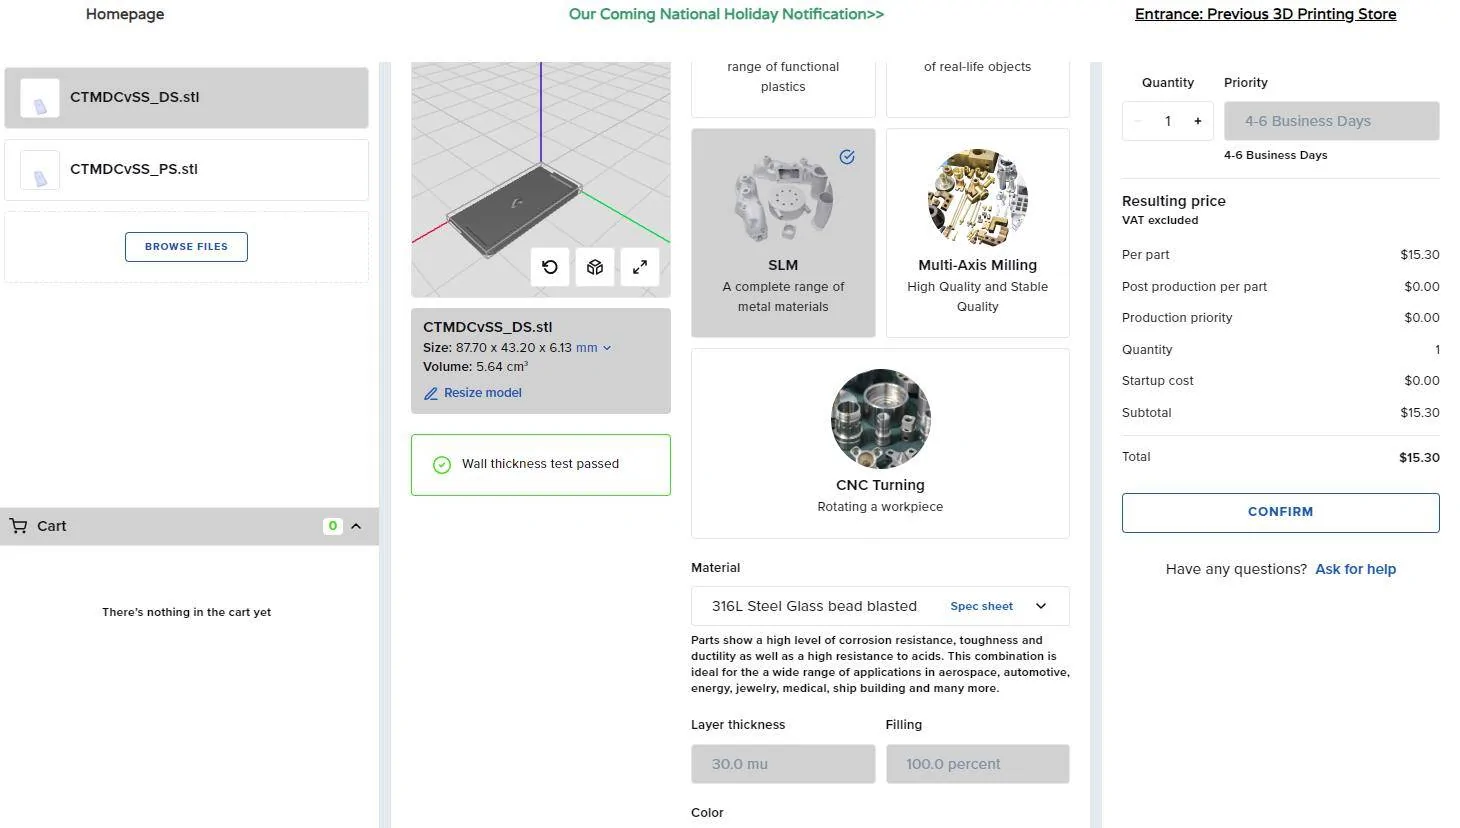Click the Cart header label
The height and width of the screenshot is (828, 1460).
pyautogui.click(x=52, y=526)
